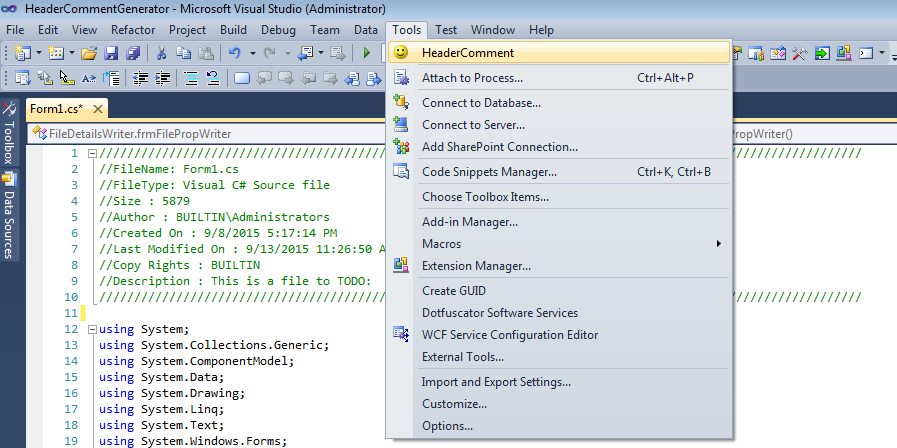897x448 pixels.
Task: Click the Team Explorer people icon
Action: pyautogui.click(x=756, y=53)
